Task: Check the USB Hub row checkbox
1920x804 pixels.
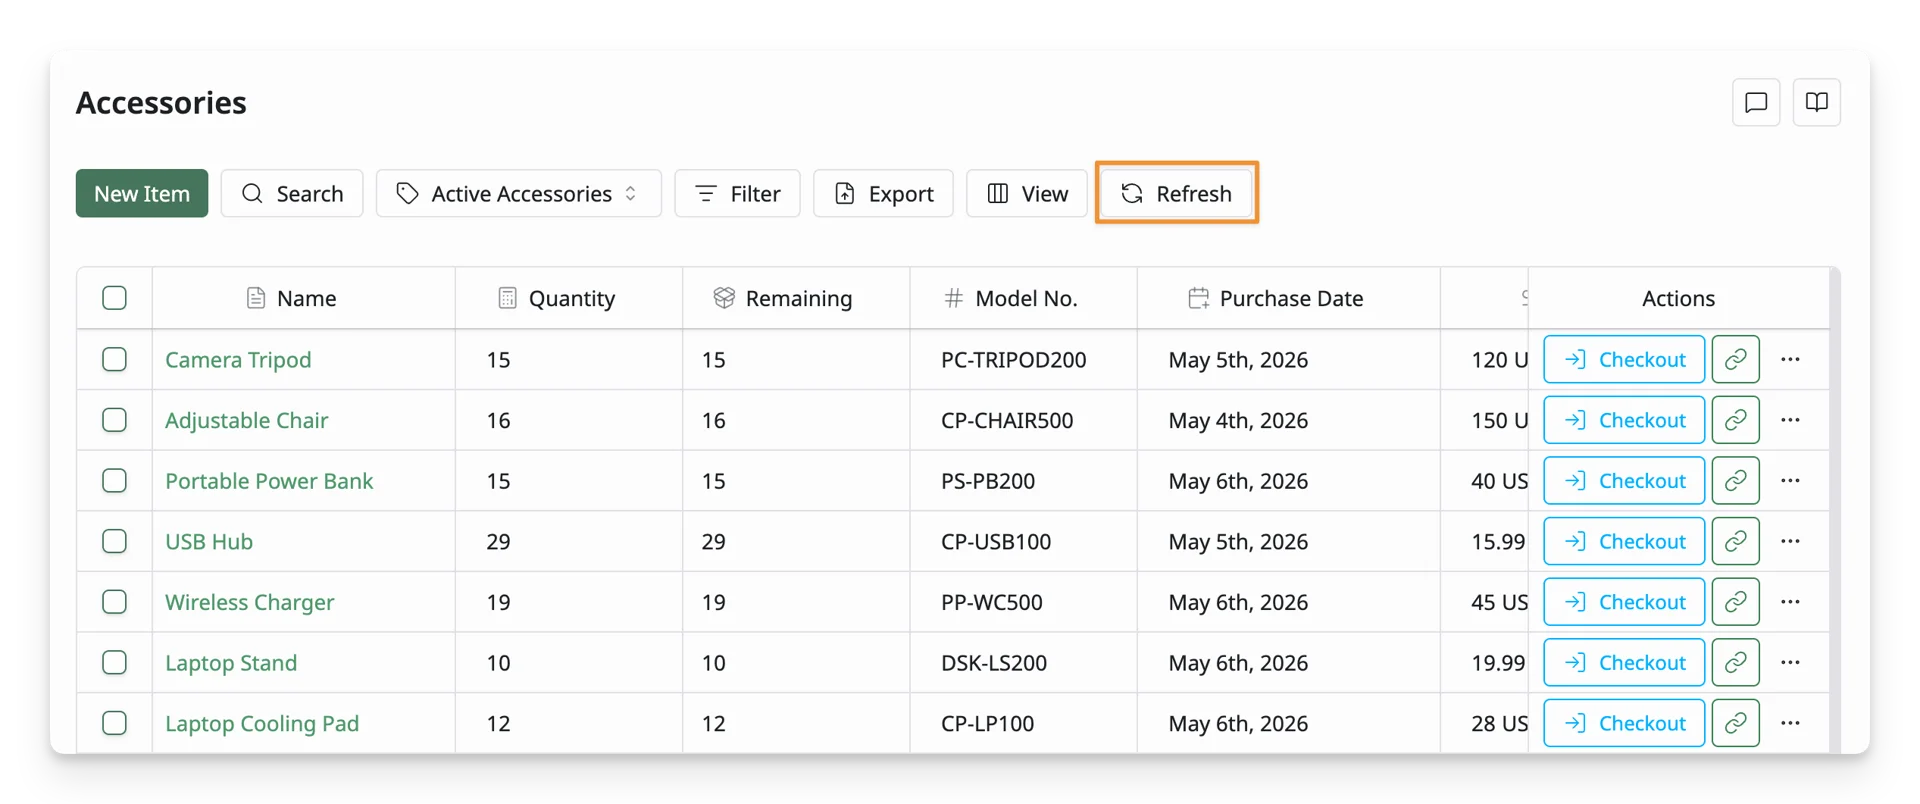Action: pos(114,541)
